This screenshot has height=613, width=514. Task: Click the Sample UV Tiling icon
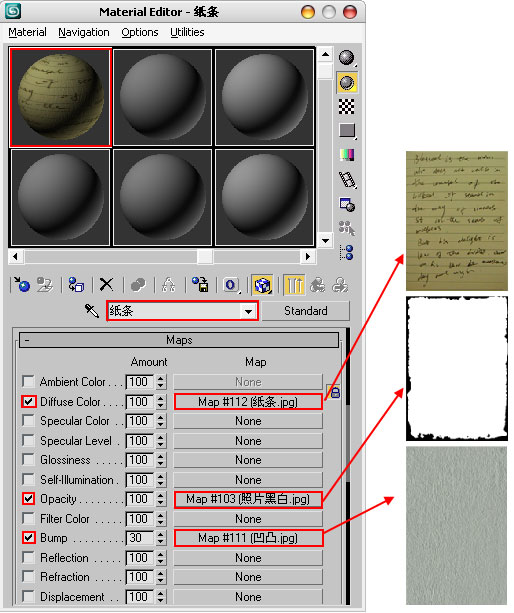pyautogui.click(x=347, y=130)
